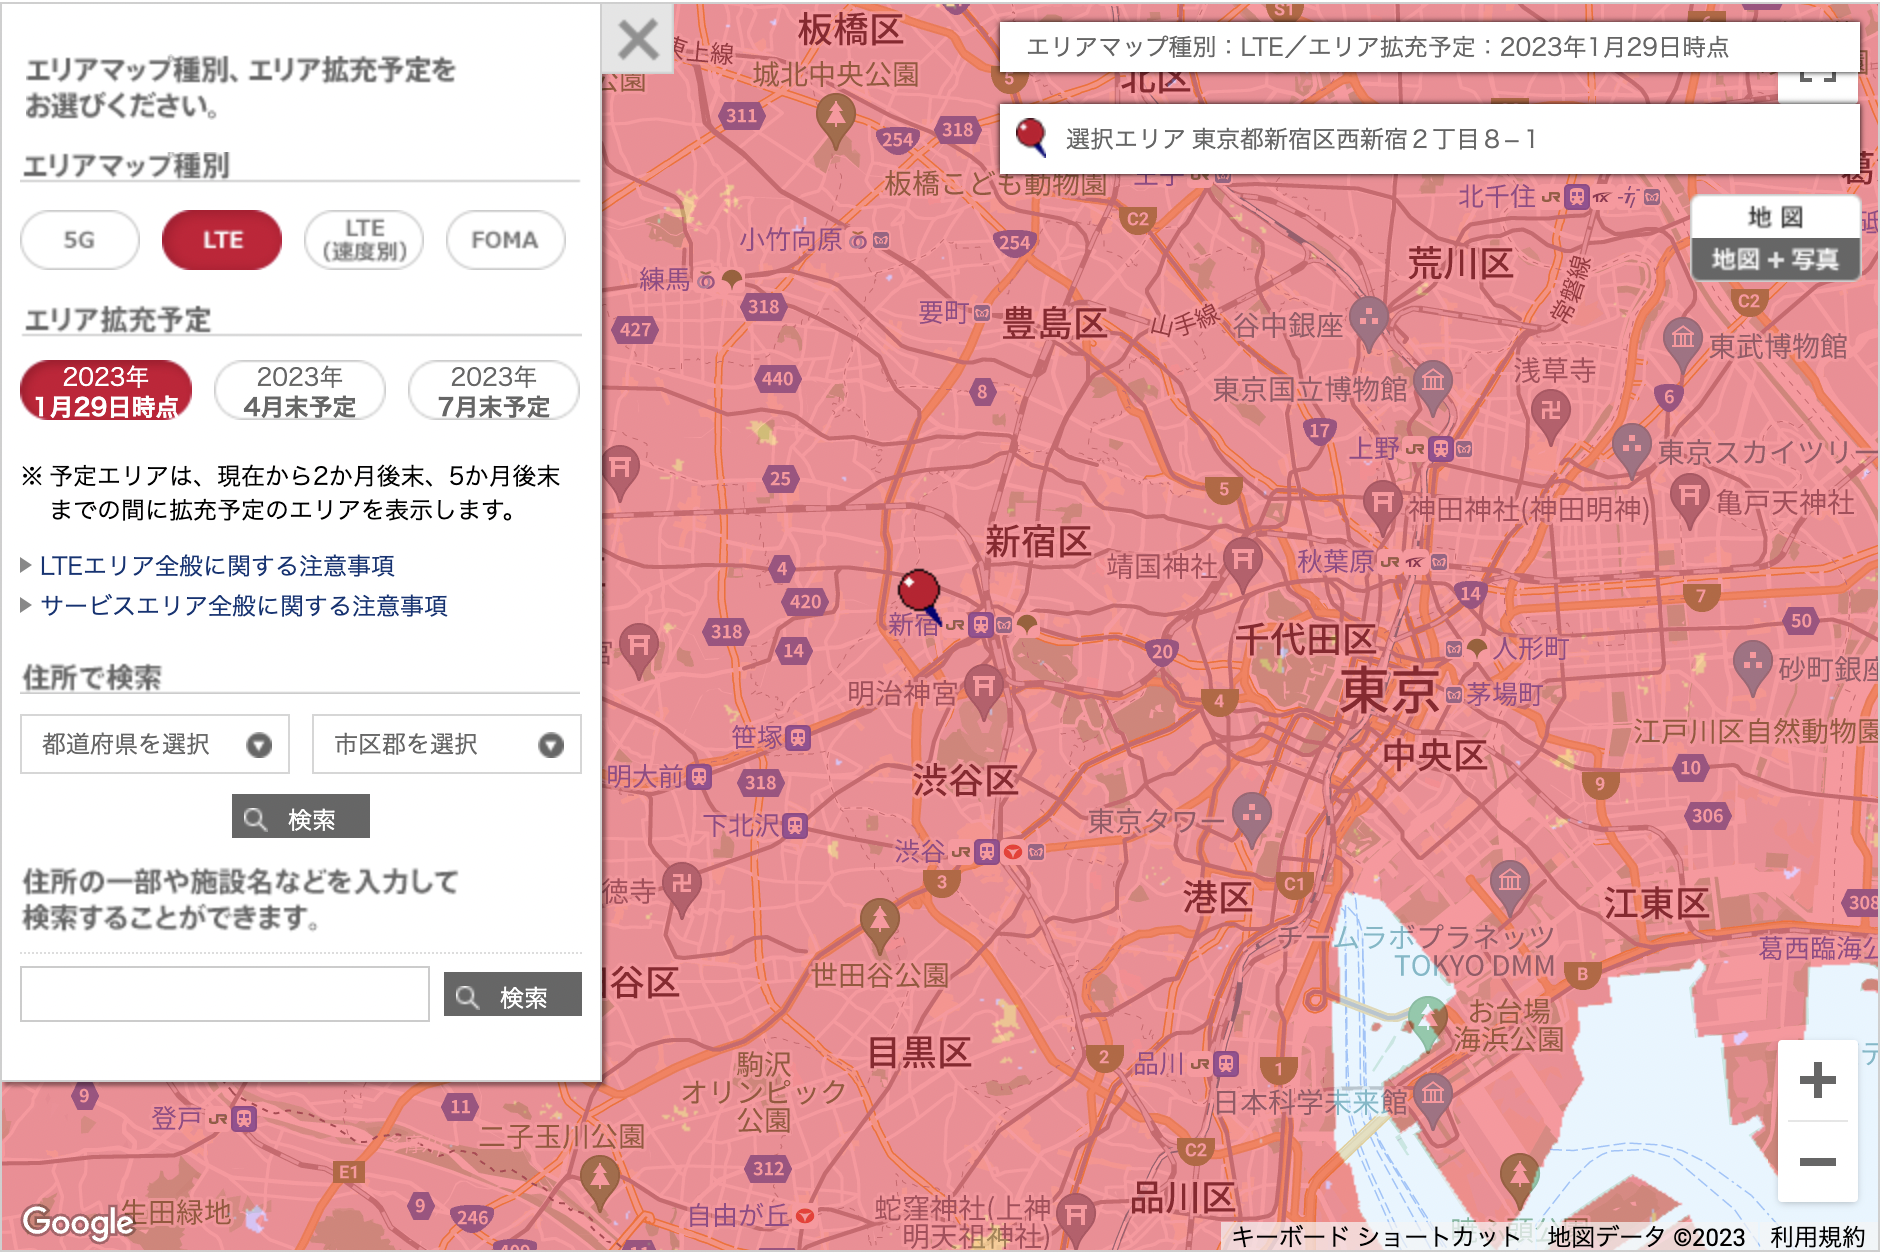Screen dimensions: 1882x1254
Task: Select the 5G area map type
Action: coord(78,240)
